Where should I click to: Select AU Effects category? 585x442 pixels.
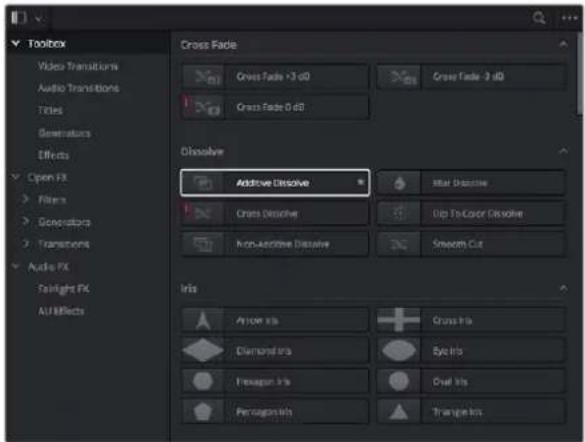coord(61,311)
